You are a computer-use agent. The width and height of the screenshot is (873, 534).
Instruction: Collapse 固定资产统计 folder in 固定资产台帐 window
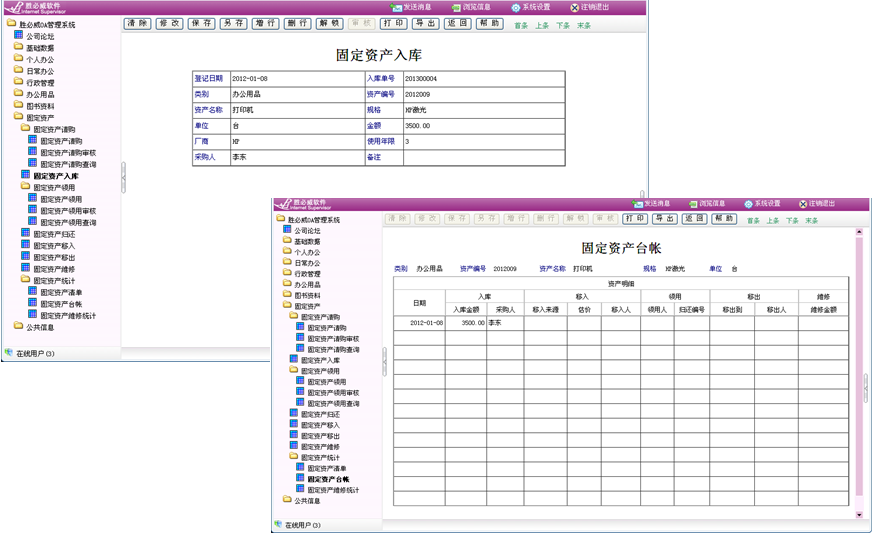click(294, 456)
